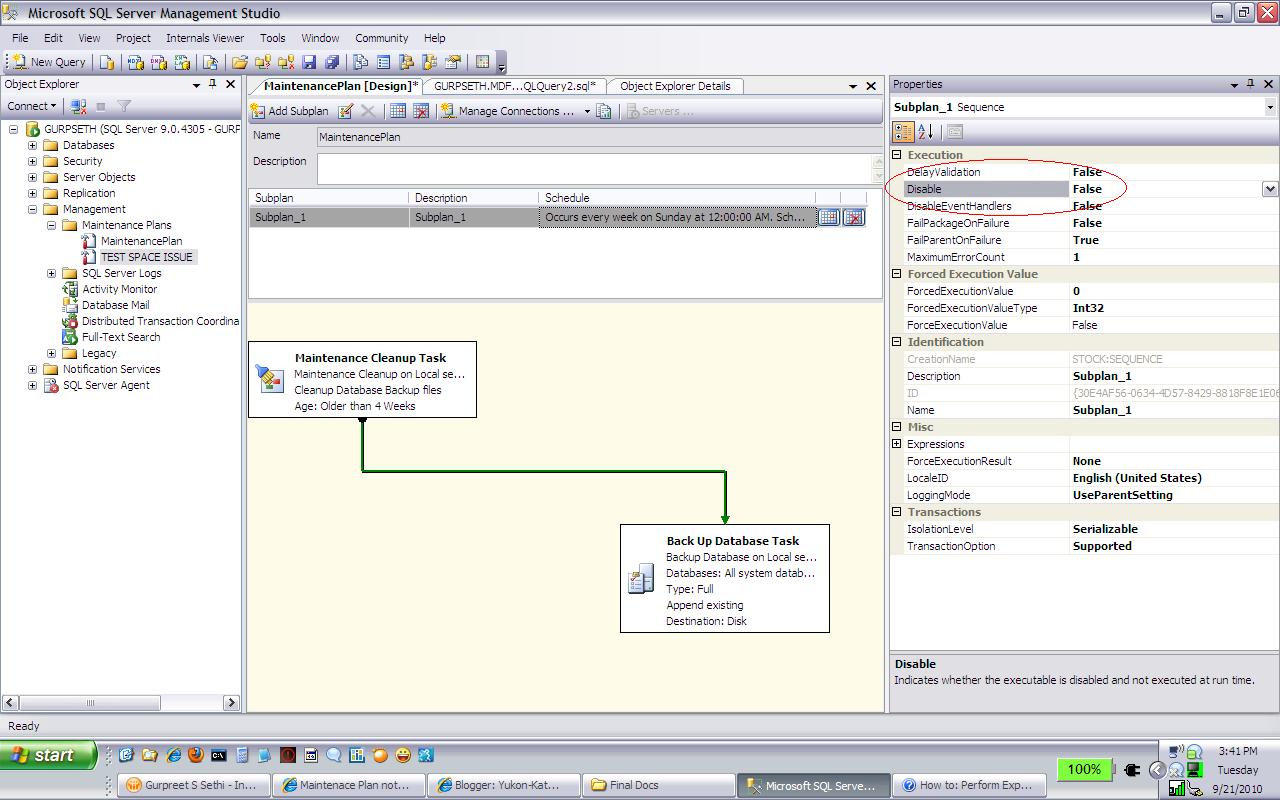
Task: Expand the Expressions property
Action: (897, 444)
